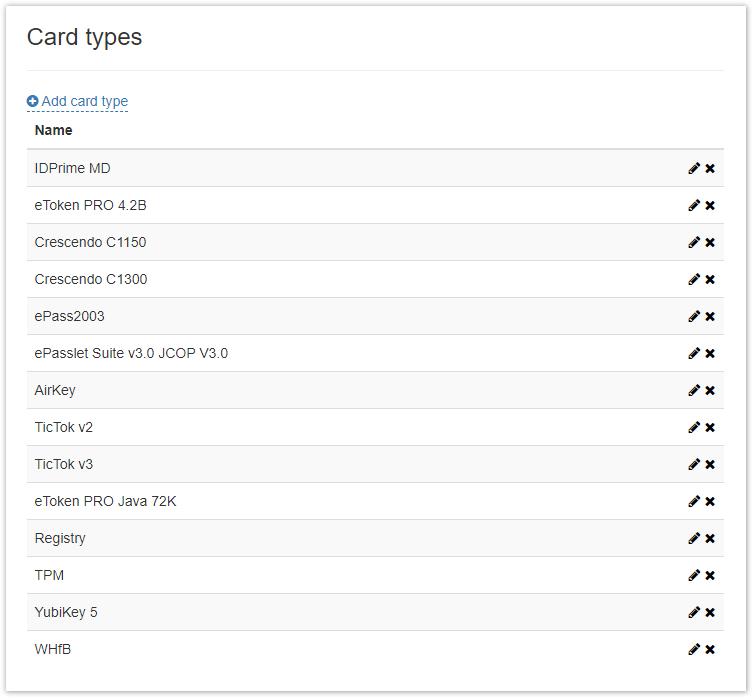Remove the TicTok v3 card type
Image resolution: width=752 pixels, height=697 pixels.
pyautogui.click(x=710, y=464)
